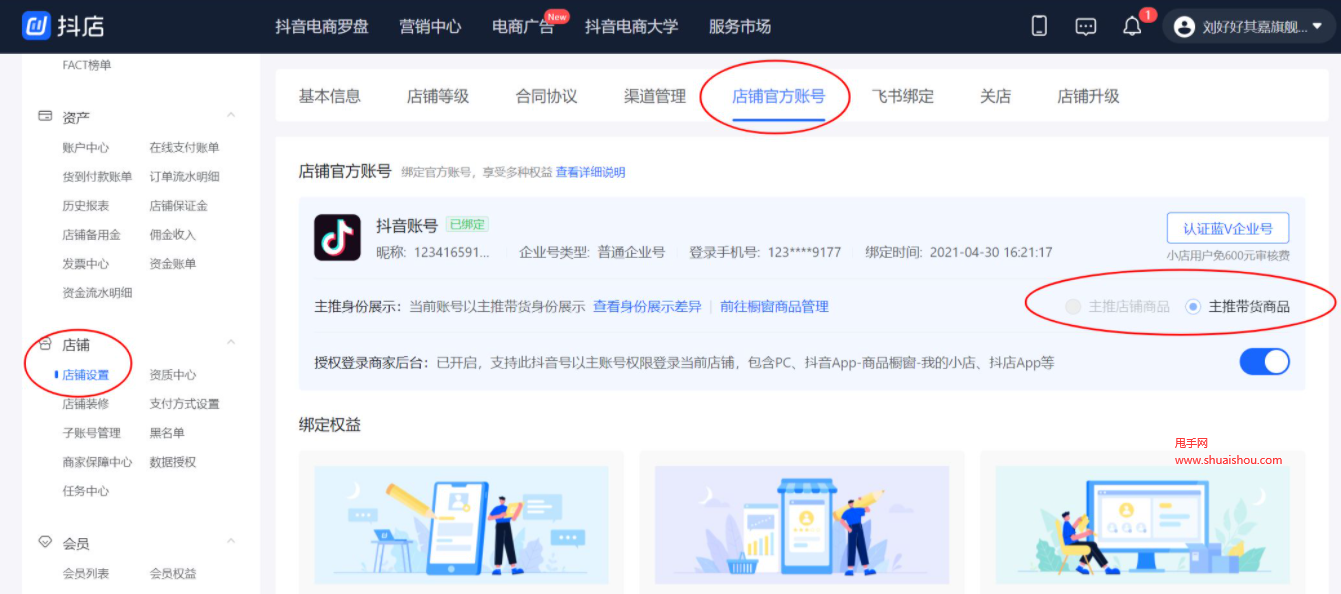Viewport: 1341px width, 594px height.
Task: Collapse the 店铺 section chevron
Action: pos(231,342)
